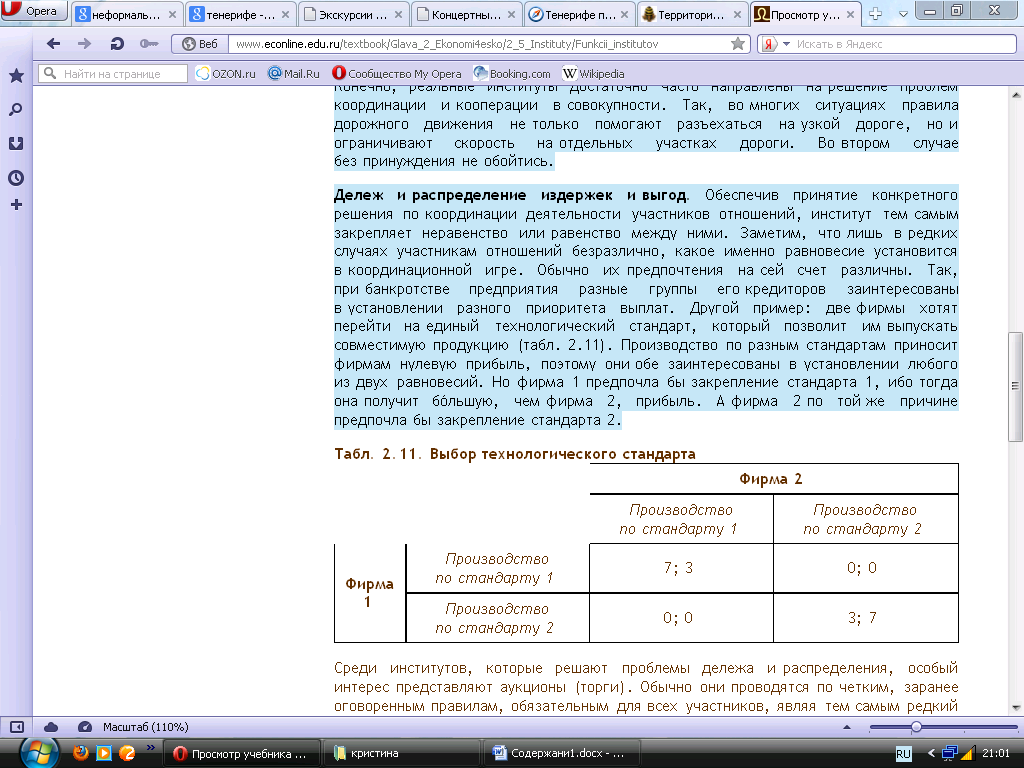Bookmark page with the star in address bar
Image resolution: width=1024 pixels, height=768 pixels.
click(738, 44)
